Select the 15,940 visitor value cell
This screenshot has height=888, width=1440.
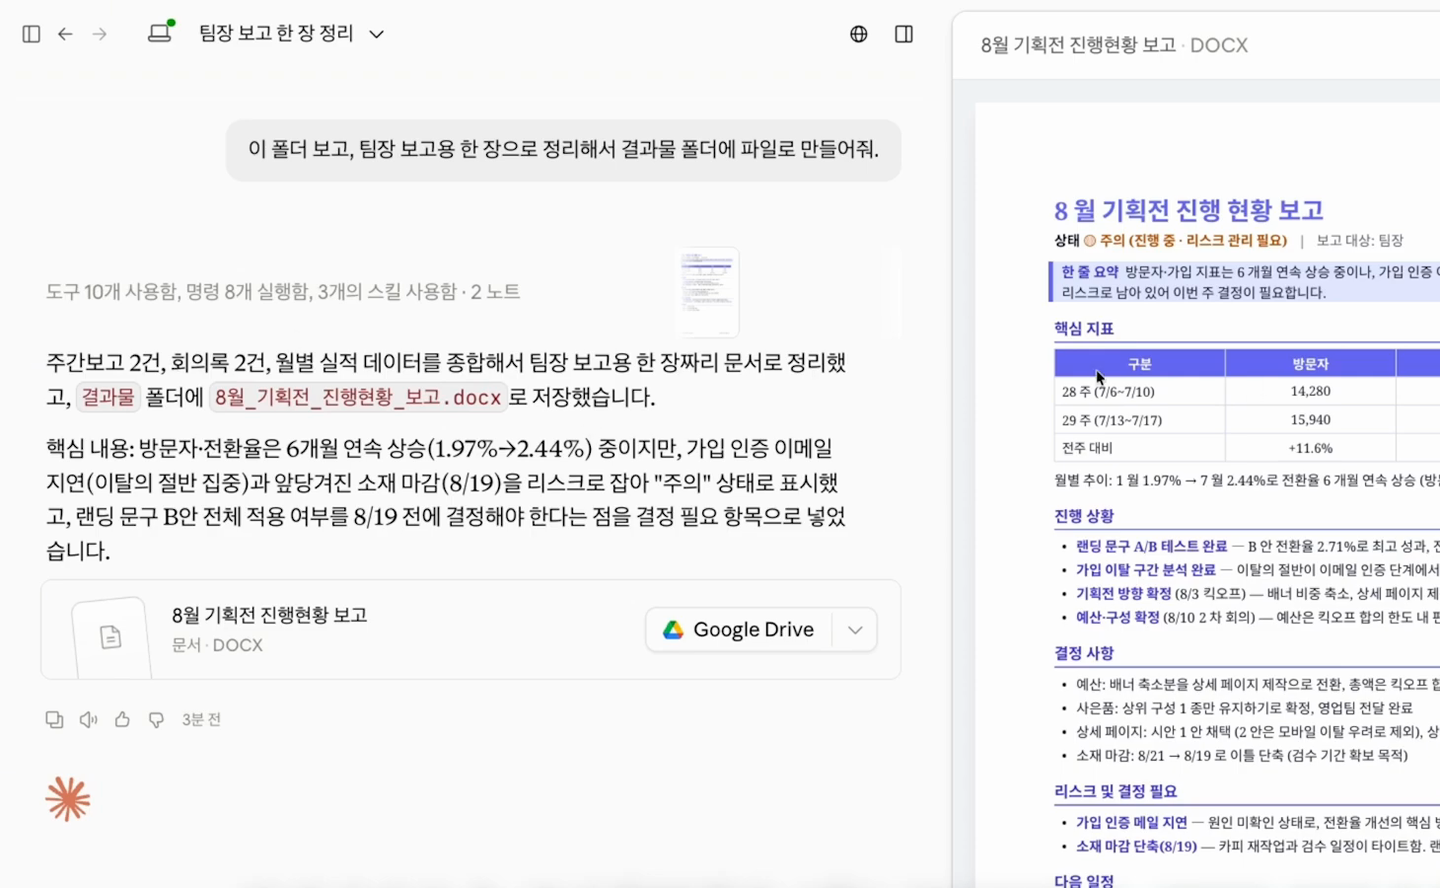1310,420
